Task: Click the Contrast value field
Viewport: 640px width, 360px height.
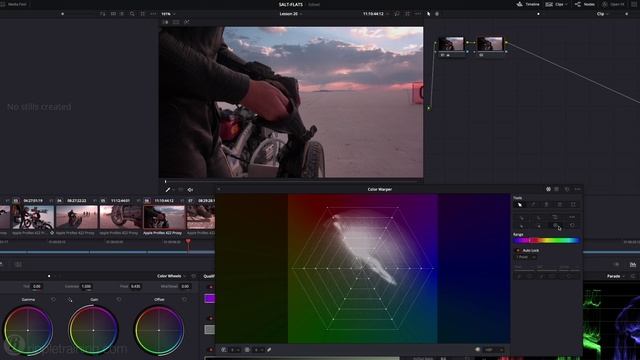Action: point(86,287)
